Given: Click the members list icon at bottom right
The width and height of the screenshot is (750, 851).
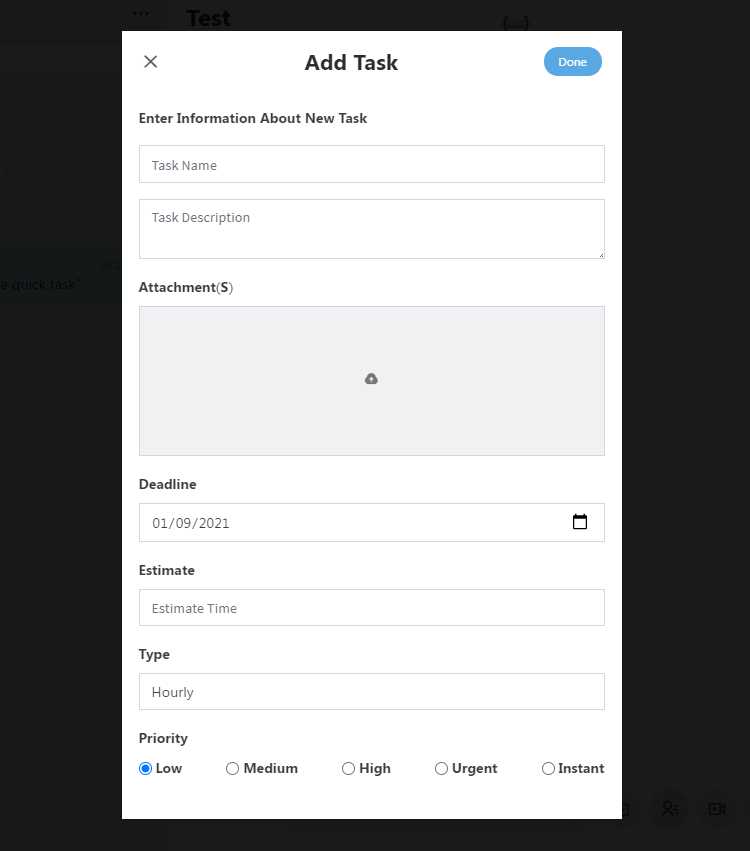Looking at the screenshot, I should point(670,809).
